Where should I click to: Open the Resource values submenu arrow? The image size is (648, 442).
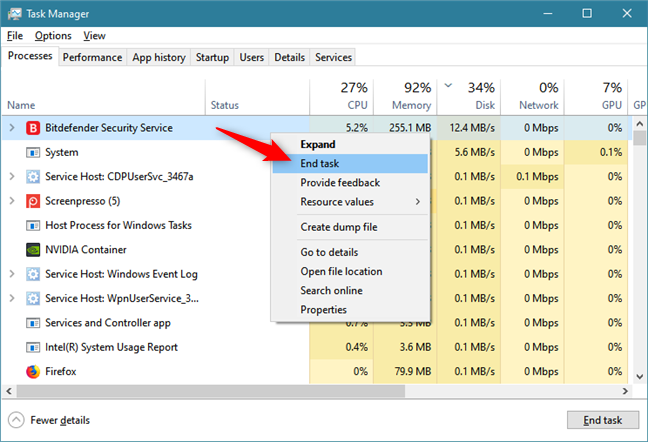[x=418, y=202]
